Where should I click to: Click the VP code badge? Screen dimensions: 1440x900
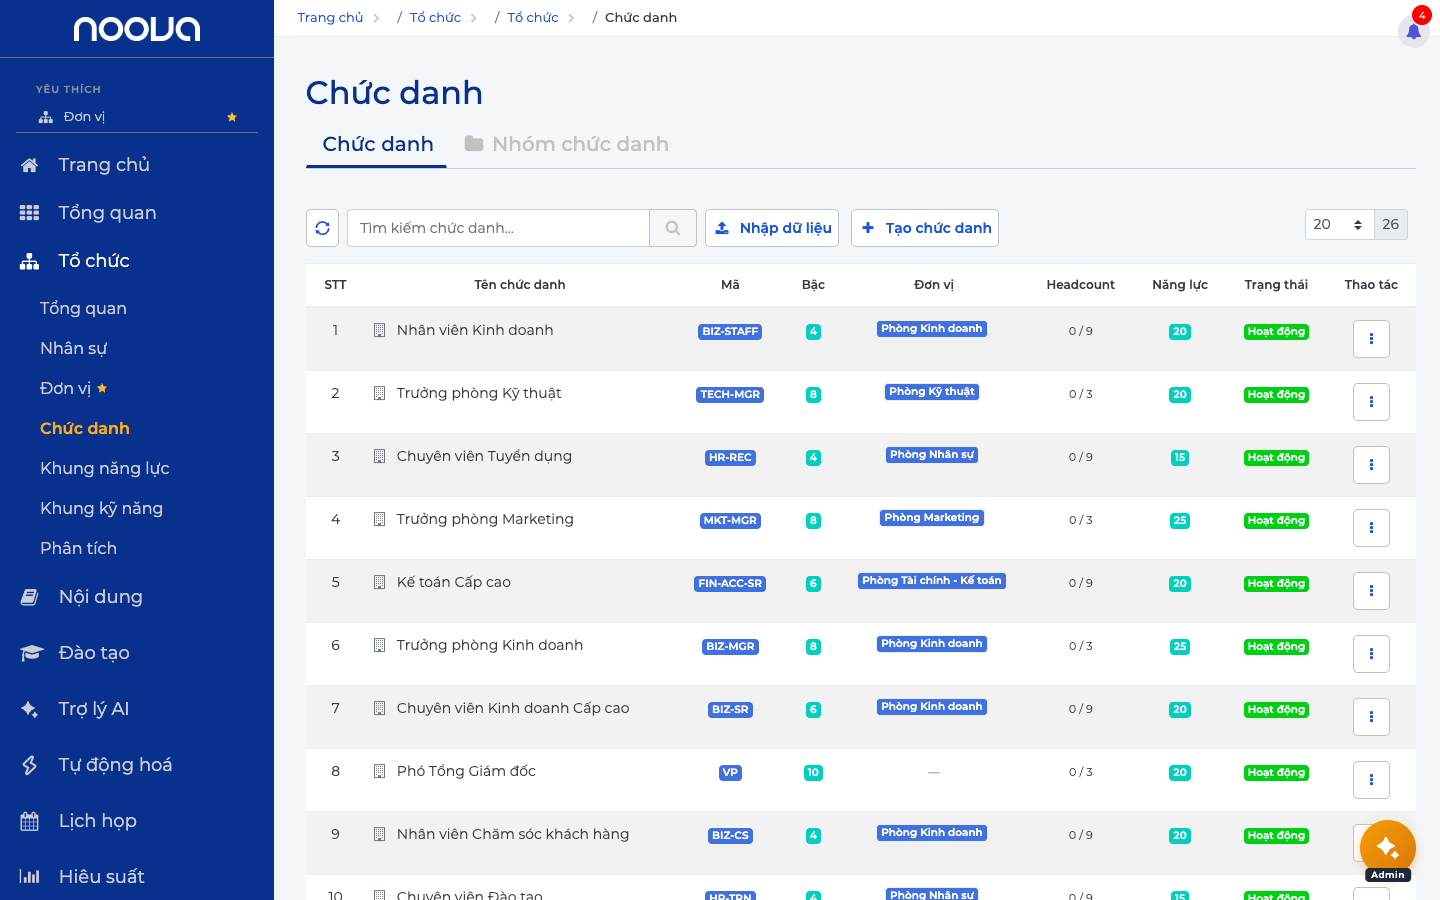pos(730,773)
